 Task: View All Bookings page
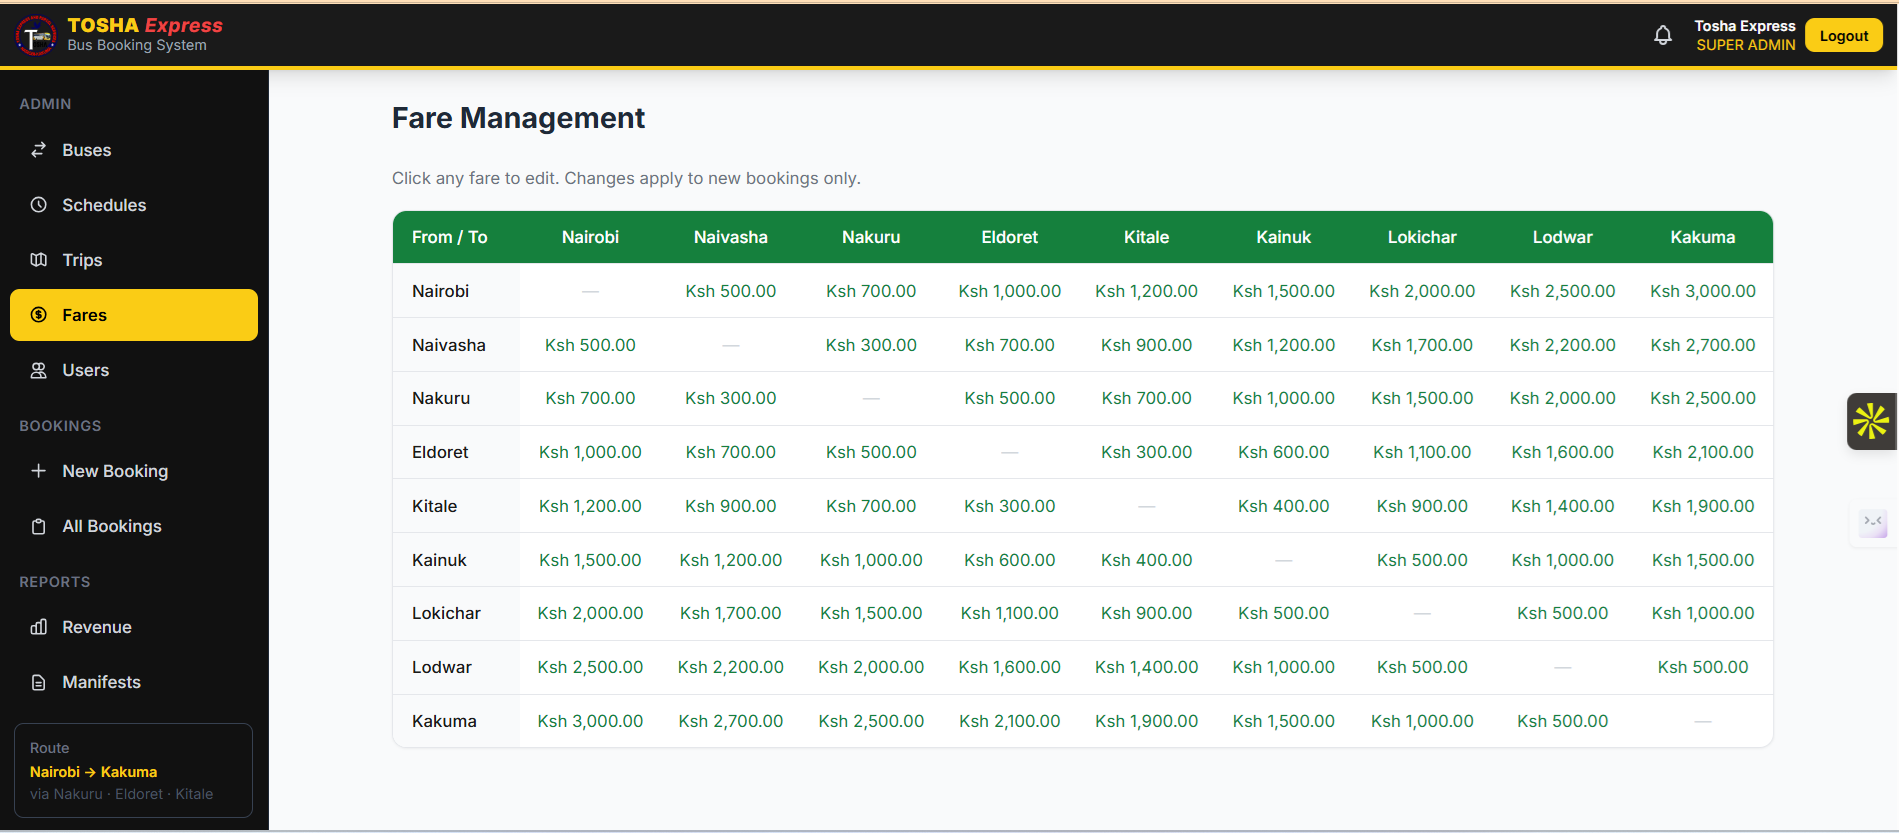[134, 526]
